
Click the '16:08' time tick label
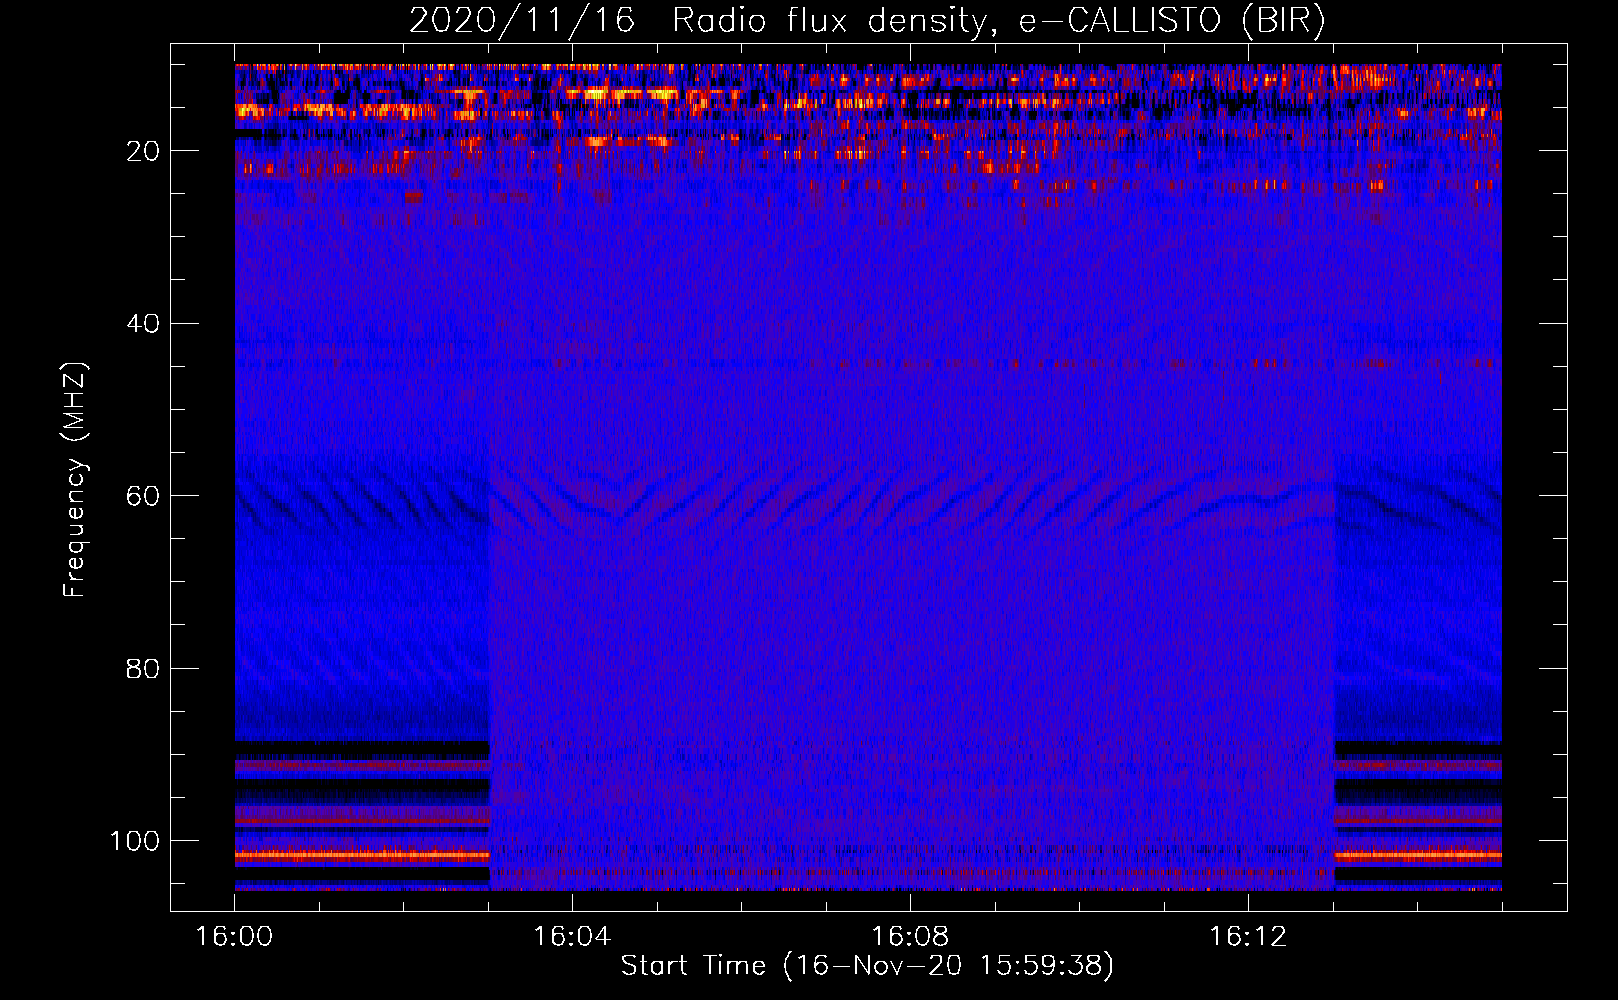[910, 937]
